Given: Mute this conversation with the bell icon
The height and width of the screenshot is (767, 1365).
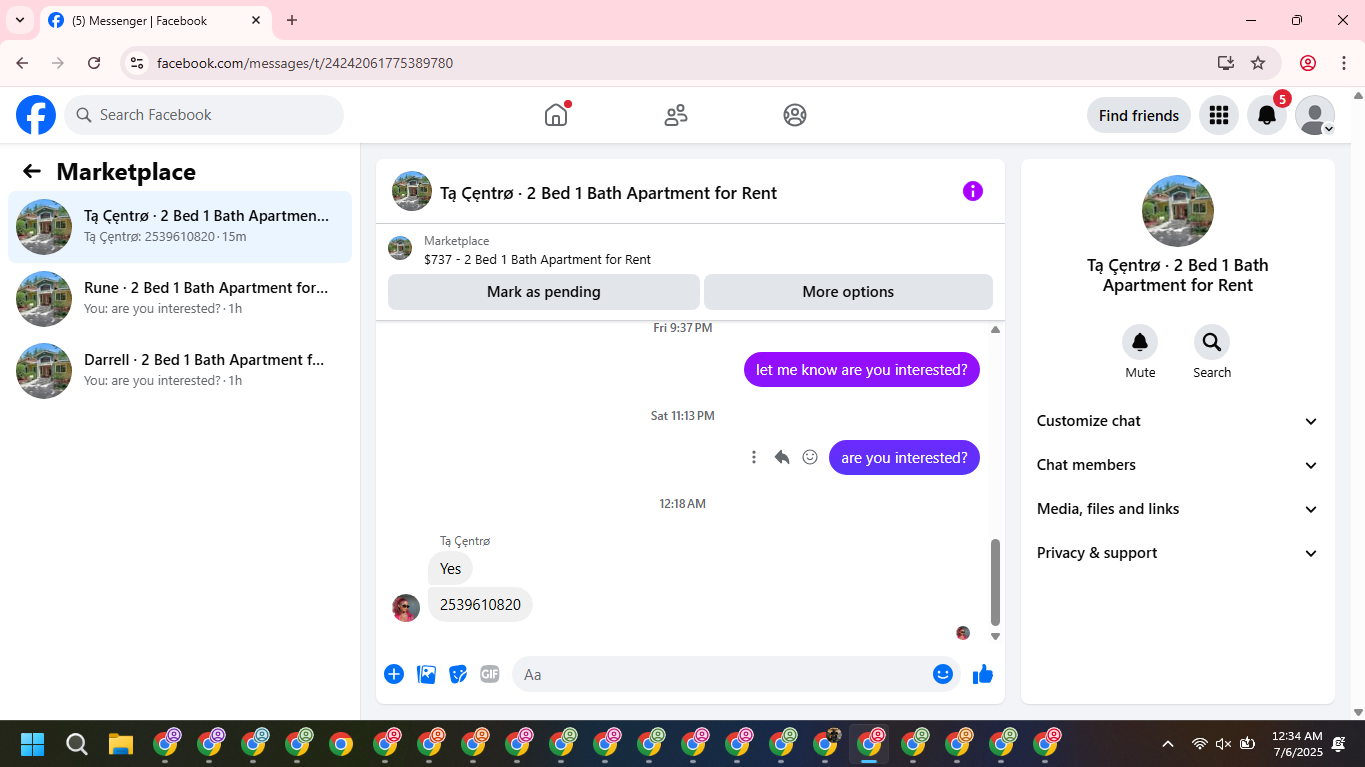Looking at the screenshot, I should (1140, 342).
